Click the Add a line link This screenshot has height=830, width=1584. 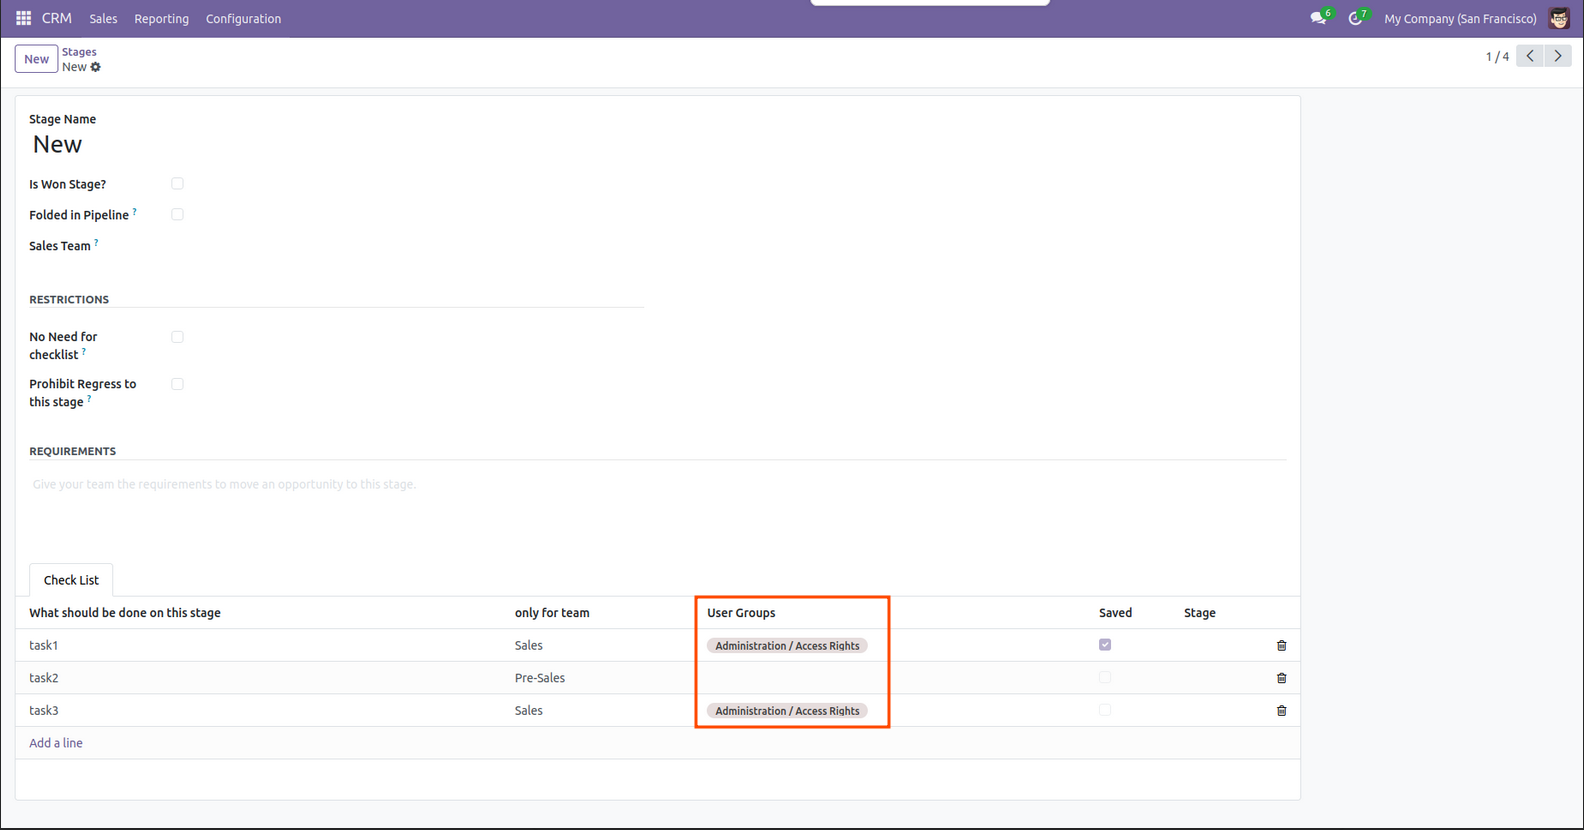[x=56, y=743]
